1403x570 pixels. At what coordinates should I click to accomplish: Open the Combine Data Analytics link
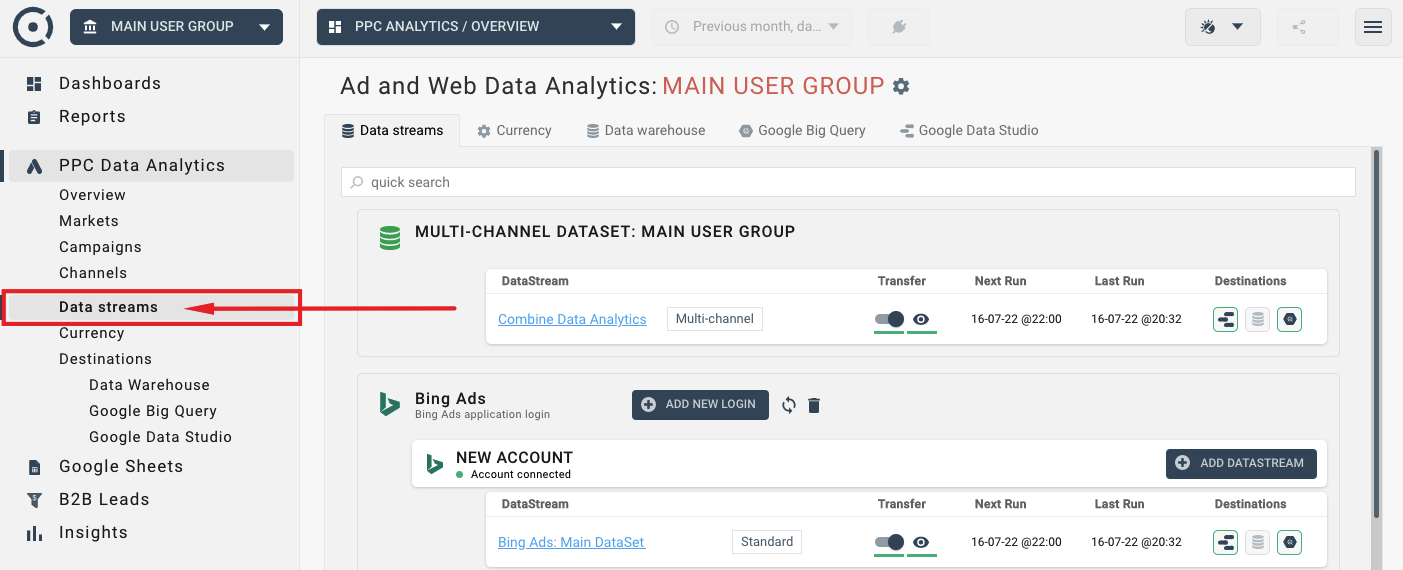coord(572,319)
